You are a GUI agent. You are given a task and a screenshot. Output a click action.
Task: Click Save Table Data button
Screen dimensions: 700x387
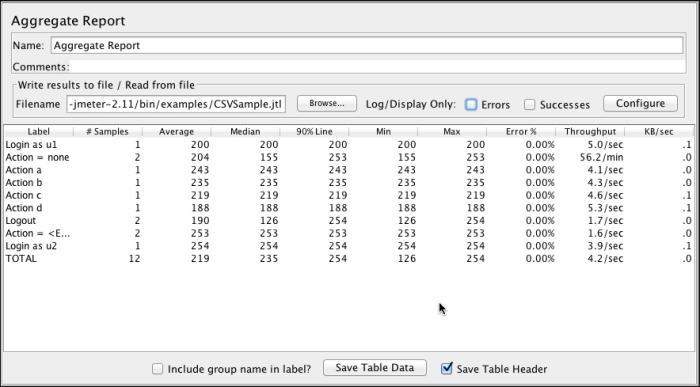375,367
